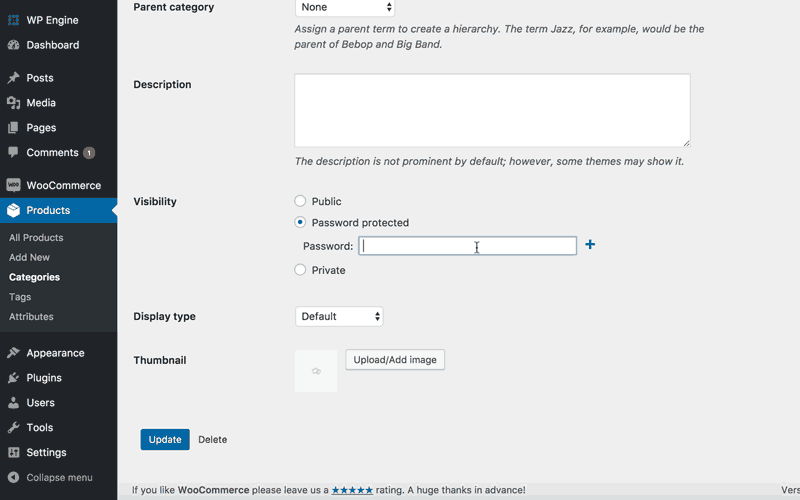This screenshot has width=800, height=500.
Task: Click the WP Engine sidebar icon
Action: (14, 20)
